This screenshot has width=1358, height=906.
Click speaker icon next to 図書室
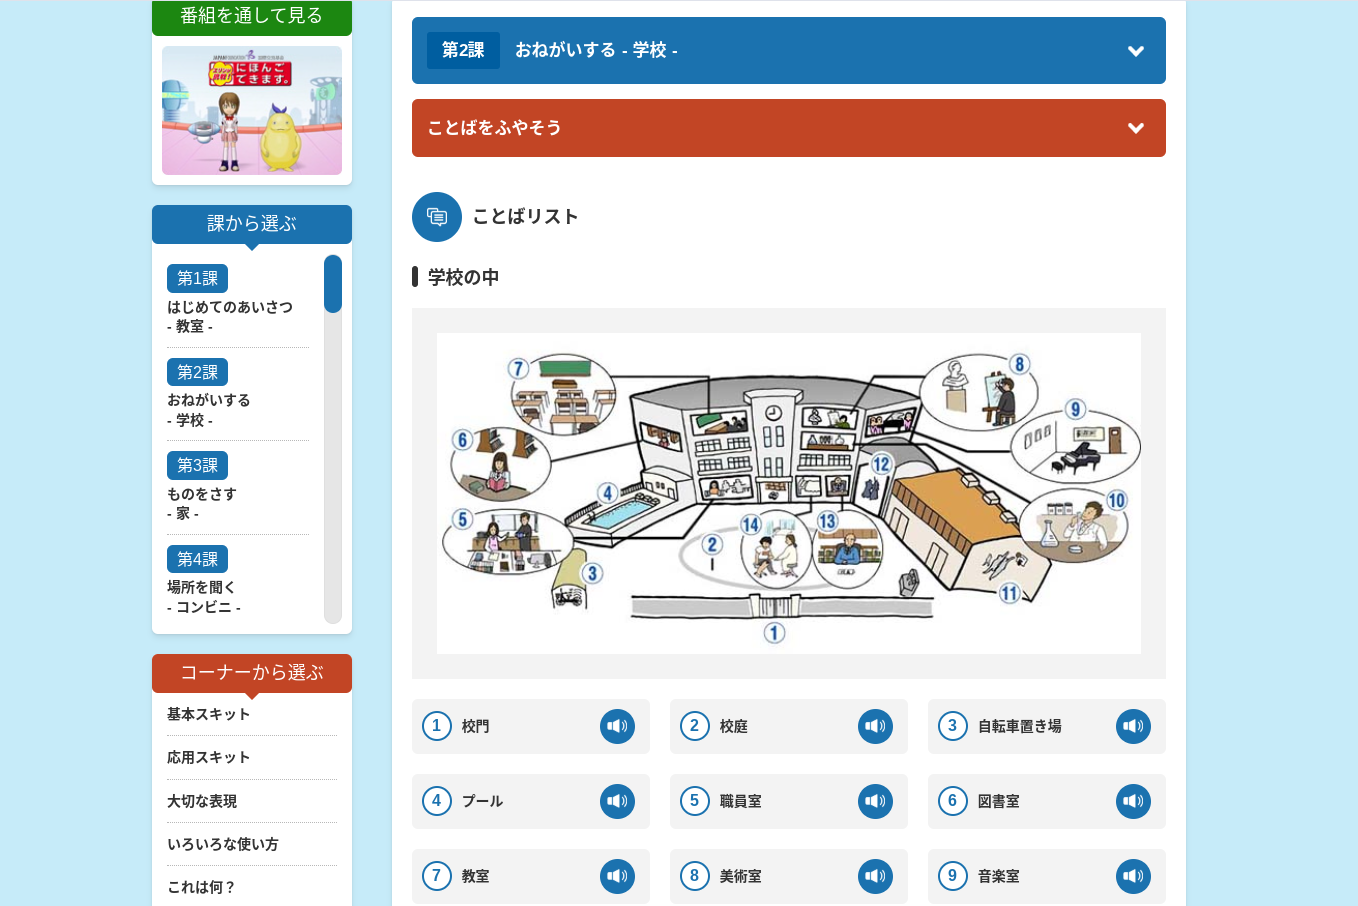[x=1133, y=801]
